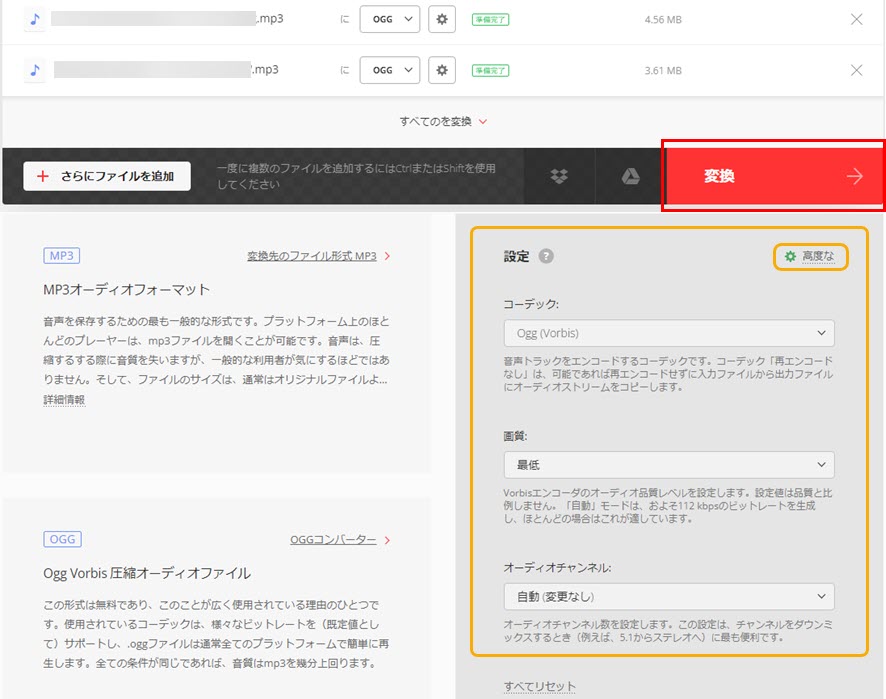The height and width of the screenshot is (699, 886).
Task: Remove the second mp3 file with X
Action: click(856, 70)
